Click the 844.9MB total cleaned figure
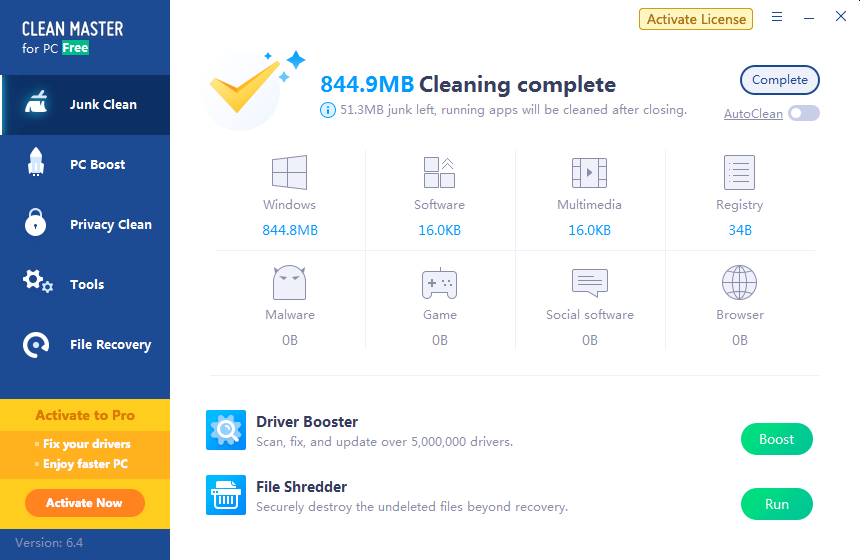This screenshot has width=860, height=560. tap(367, 84)
